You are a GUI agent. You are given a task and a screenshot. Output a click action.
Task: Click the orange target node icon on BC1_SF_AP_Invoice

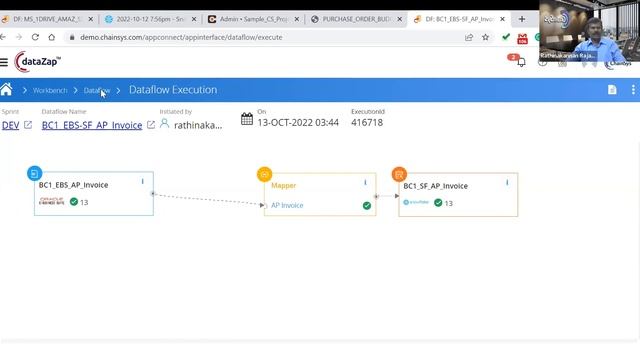pyautogui.click(x=399, y=175)
